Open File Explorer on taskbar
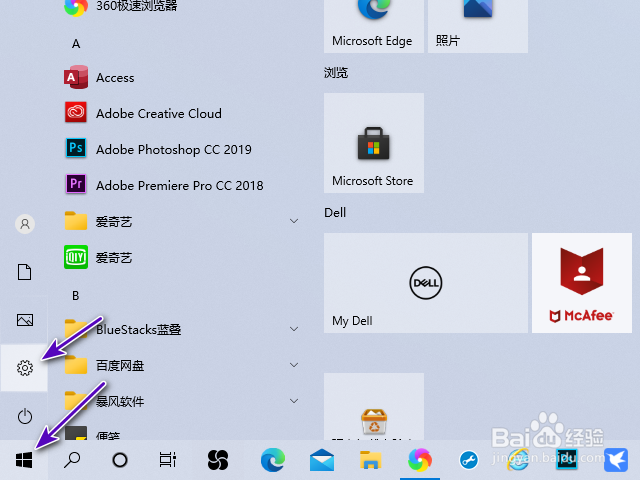Image resolution: width=640 pixels, height=480 pixels. [x=370, y=460]
